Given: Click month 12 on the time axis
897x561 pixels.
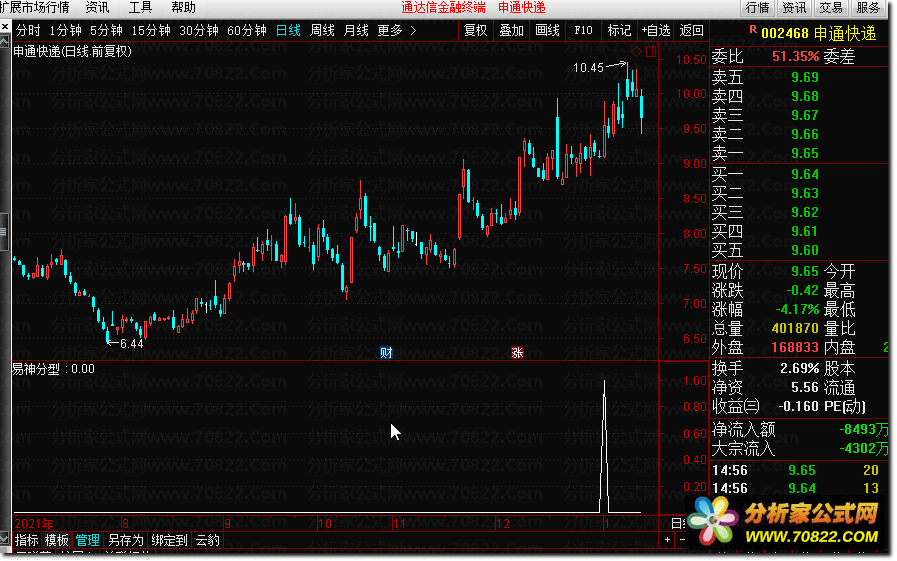Looking at the screenshot, I should [x=502, y=523].
